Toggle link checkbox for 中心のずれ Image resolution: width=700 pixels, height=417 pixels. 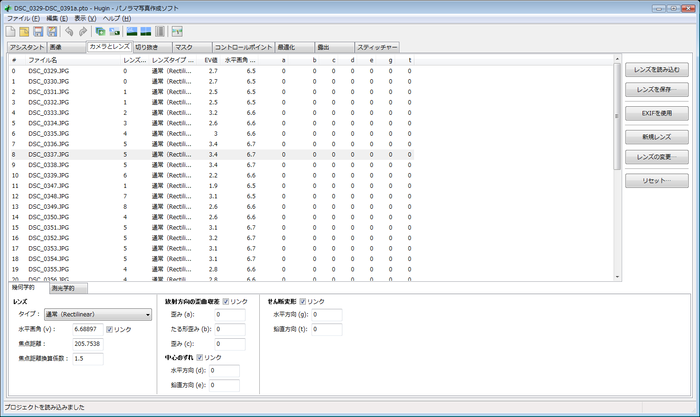tap(200, 358)
